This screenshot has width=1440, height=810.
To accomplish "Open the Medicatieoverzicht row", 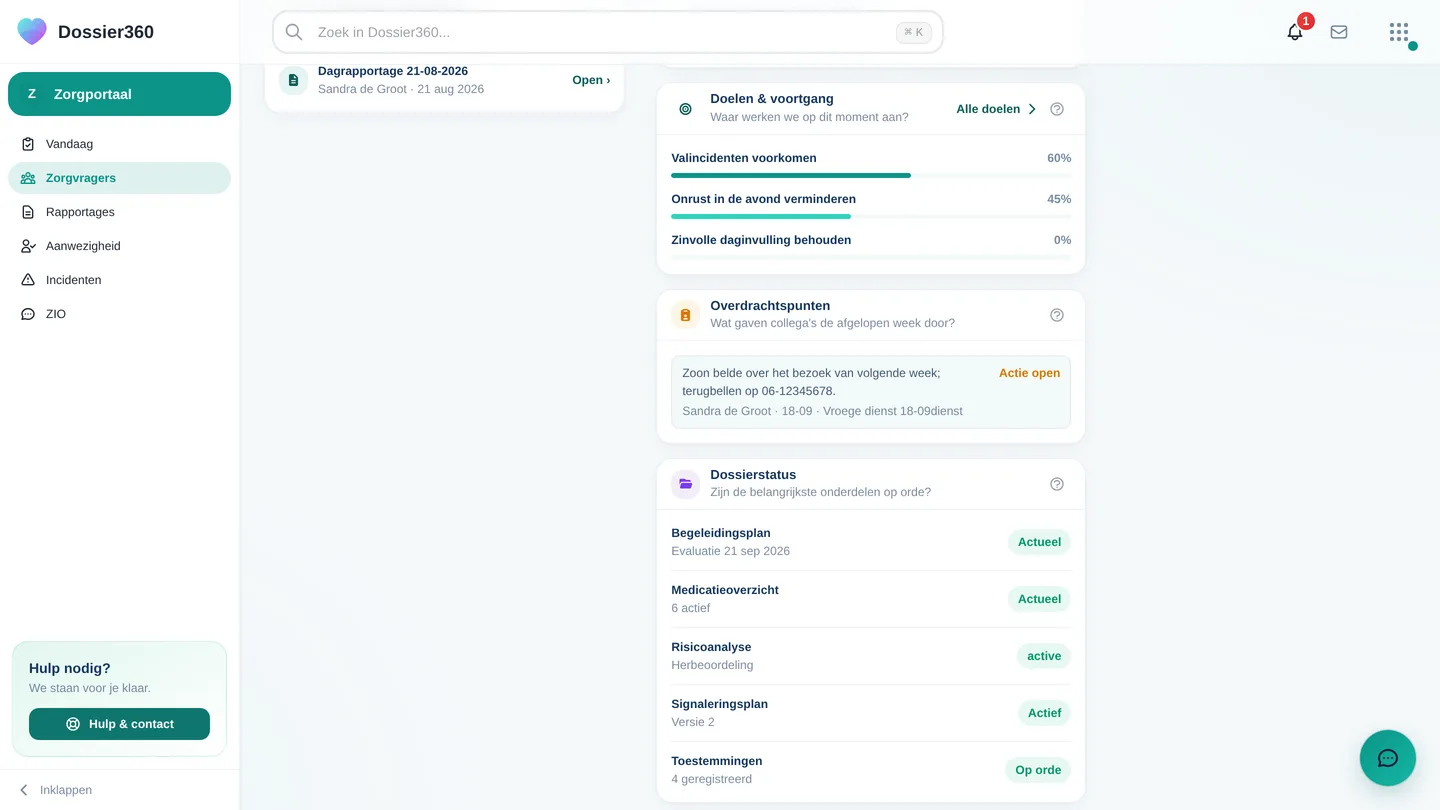I will 871,599.
